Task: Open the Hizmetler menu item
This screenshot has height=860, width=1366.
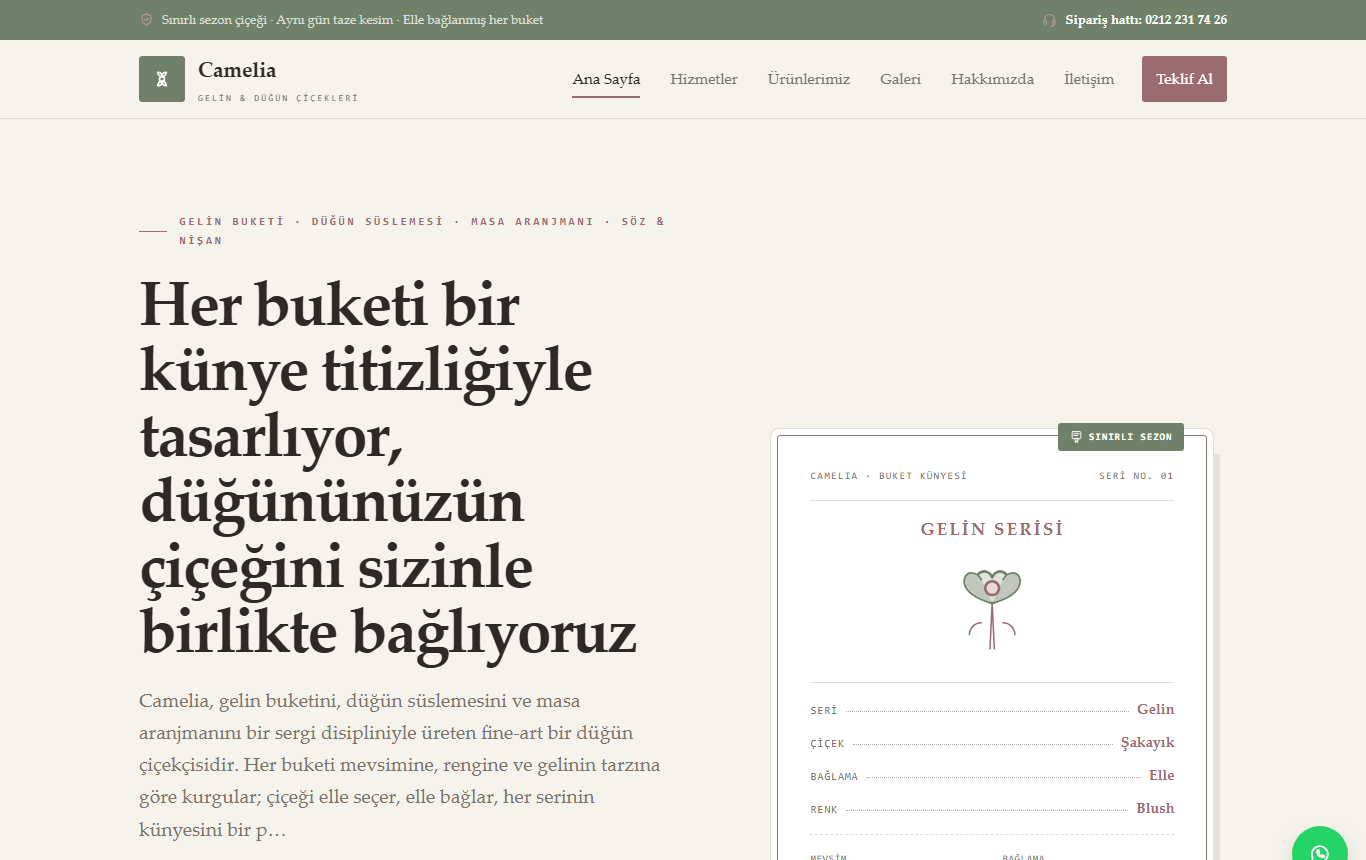Action: (x=704, y=79)
